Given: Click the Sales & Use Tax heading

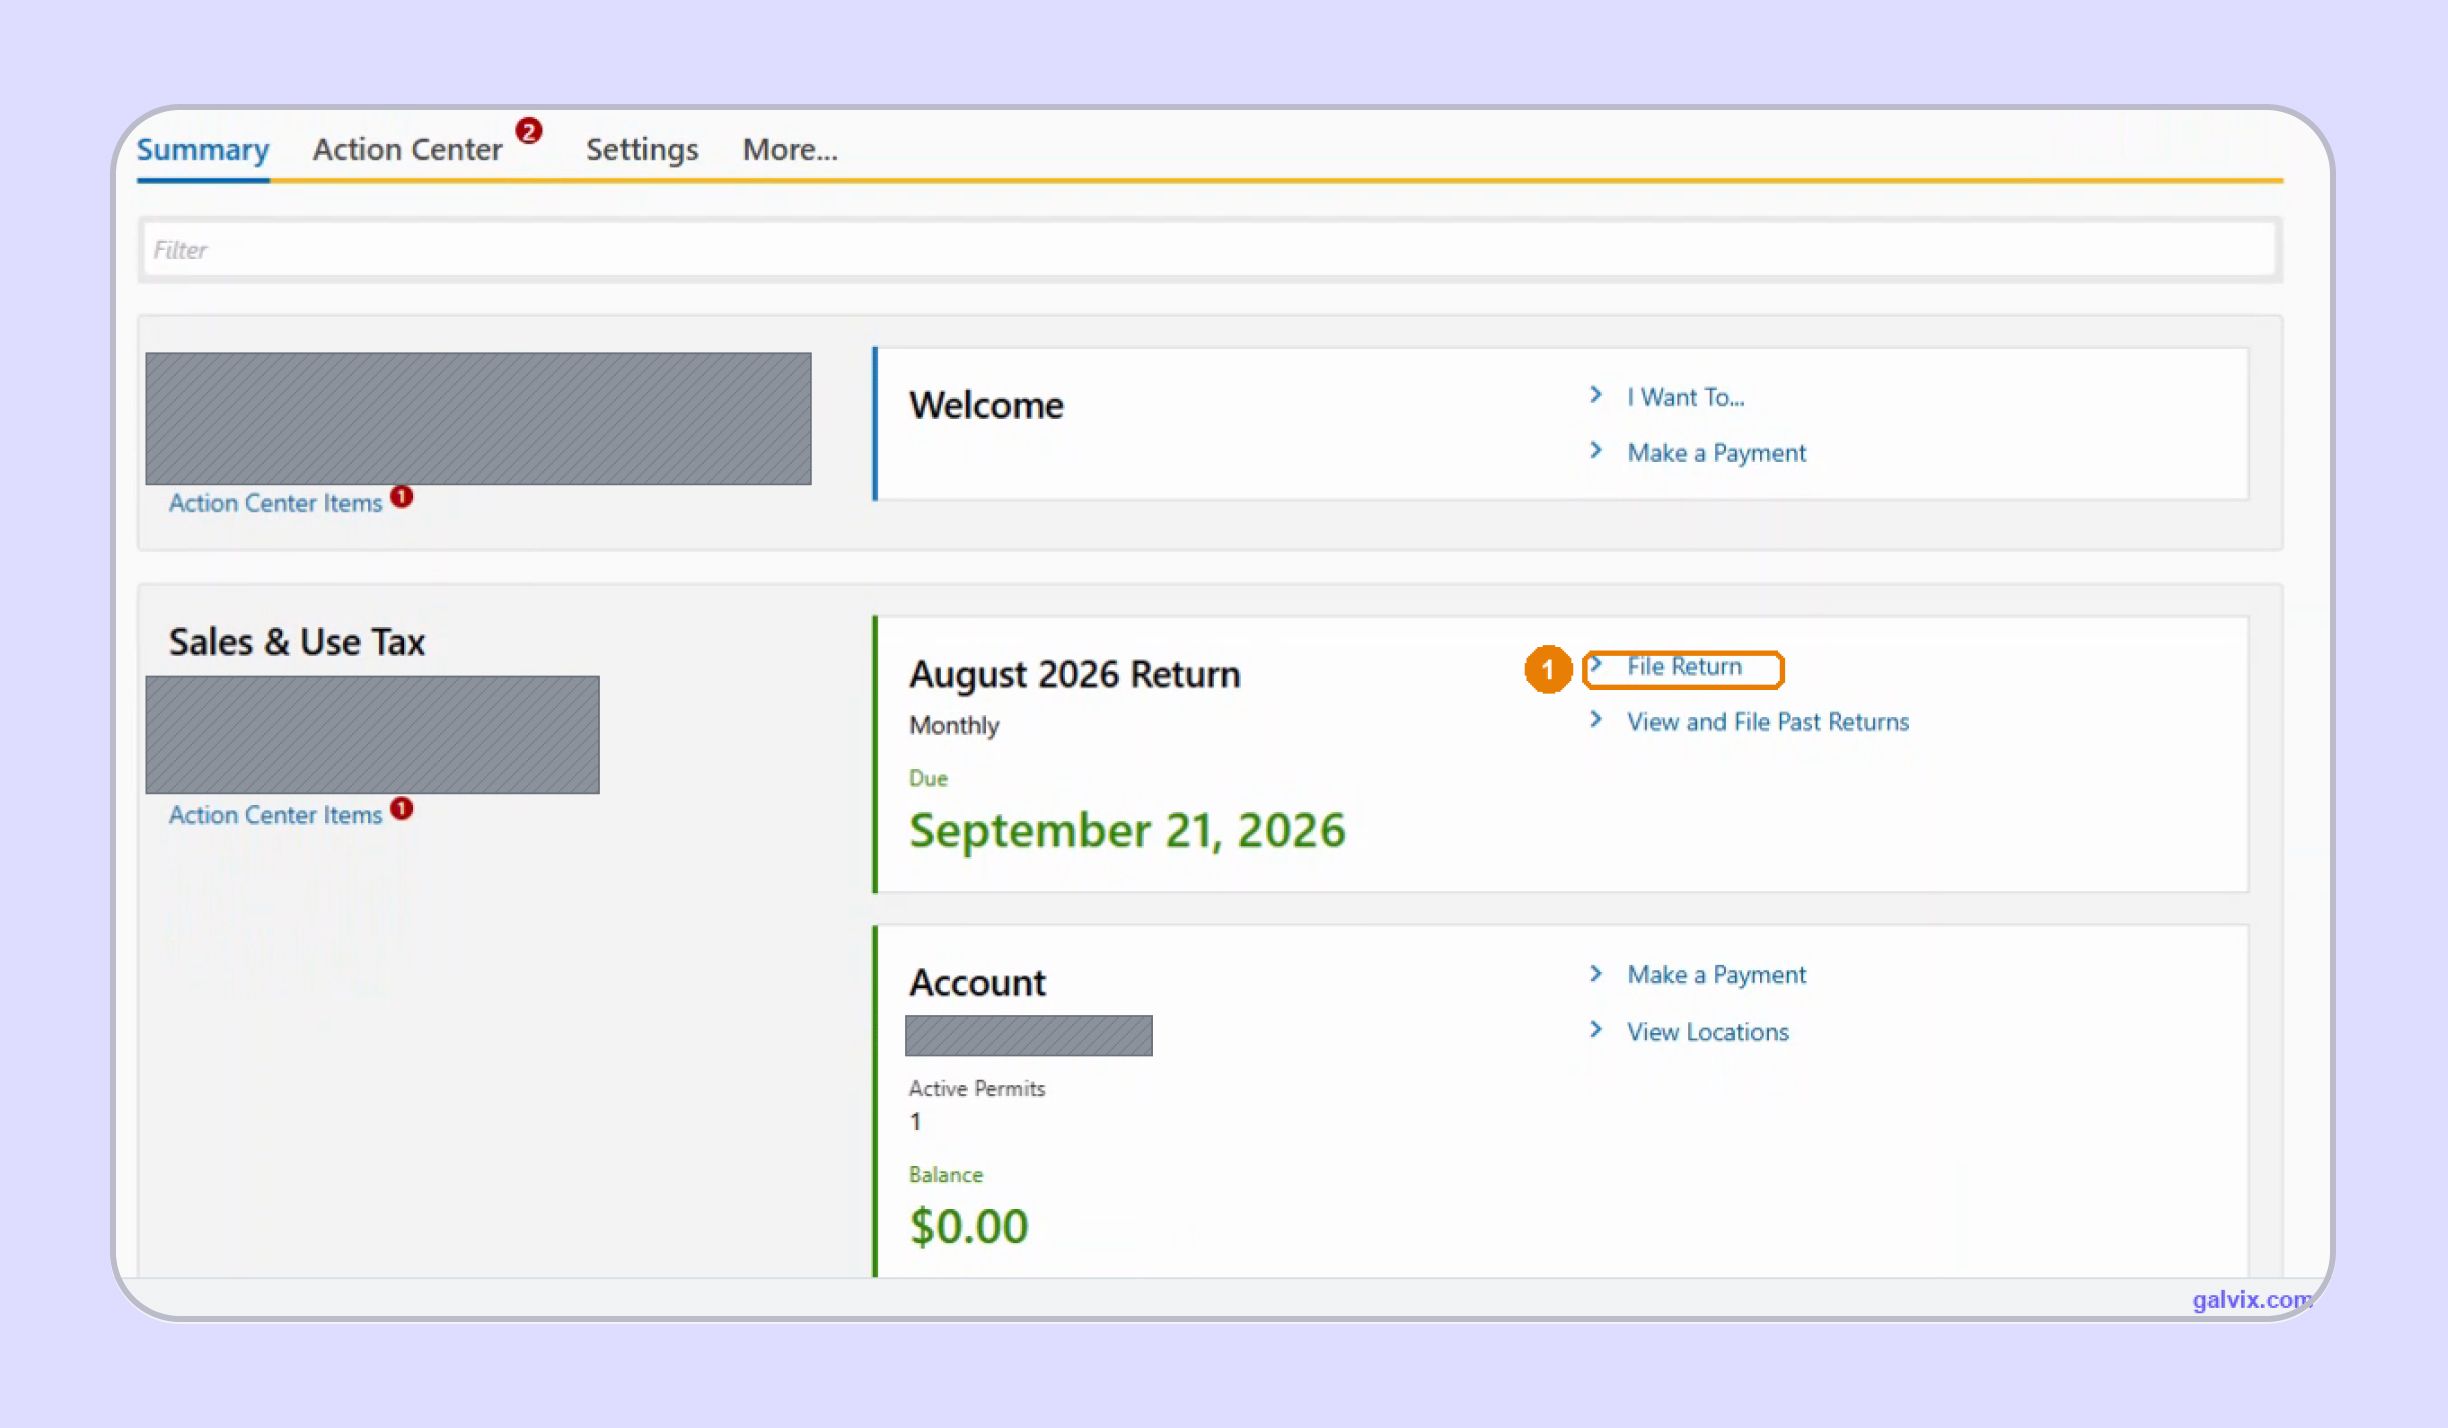Looking at the screenshot, I should (x=297, y=642).
